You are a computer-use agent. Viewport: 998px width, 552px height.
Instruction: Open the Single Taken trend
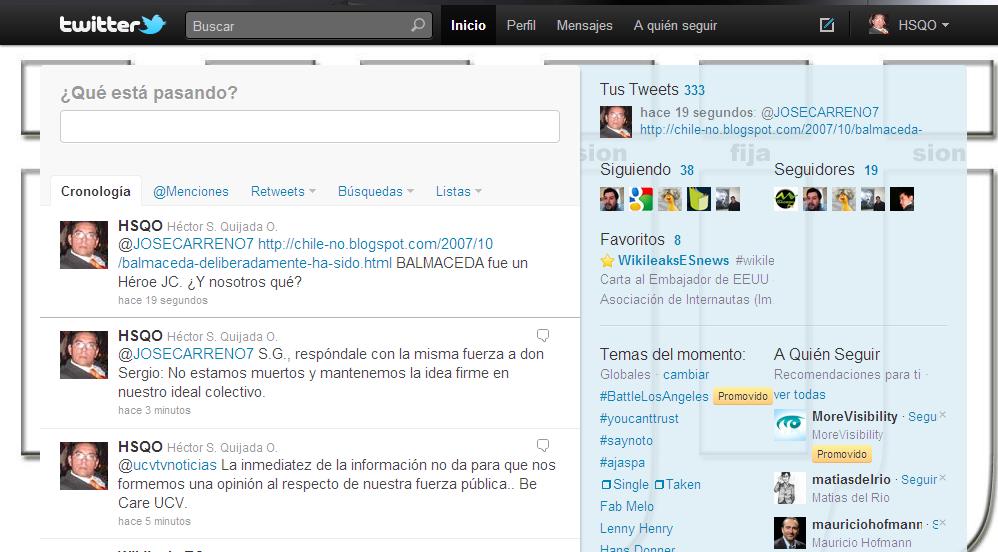(650, 485)
